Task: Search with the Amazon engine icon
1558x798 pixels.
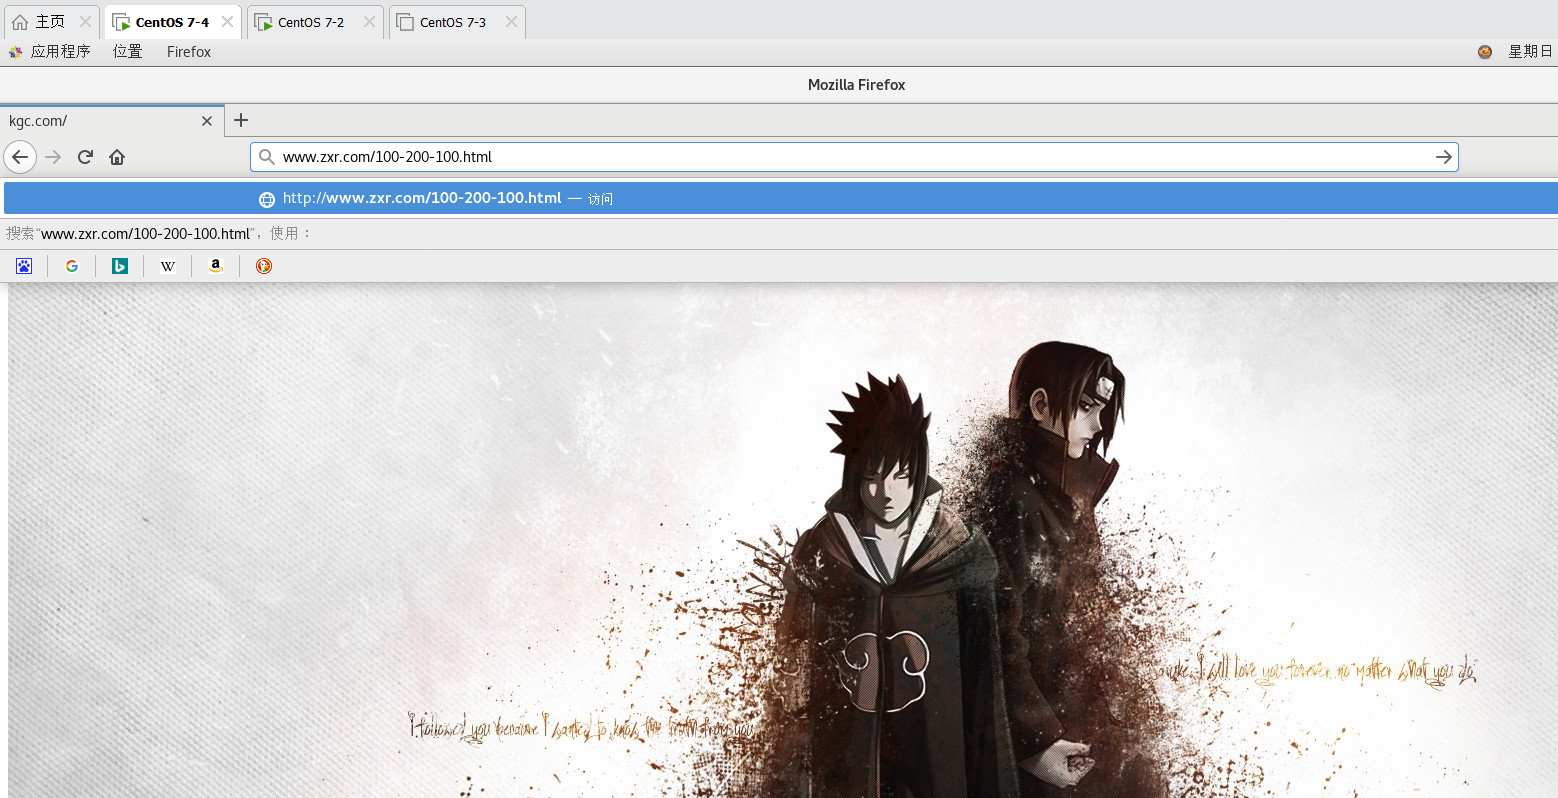Action: pos(215,265)
